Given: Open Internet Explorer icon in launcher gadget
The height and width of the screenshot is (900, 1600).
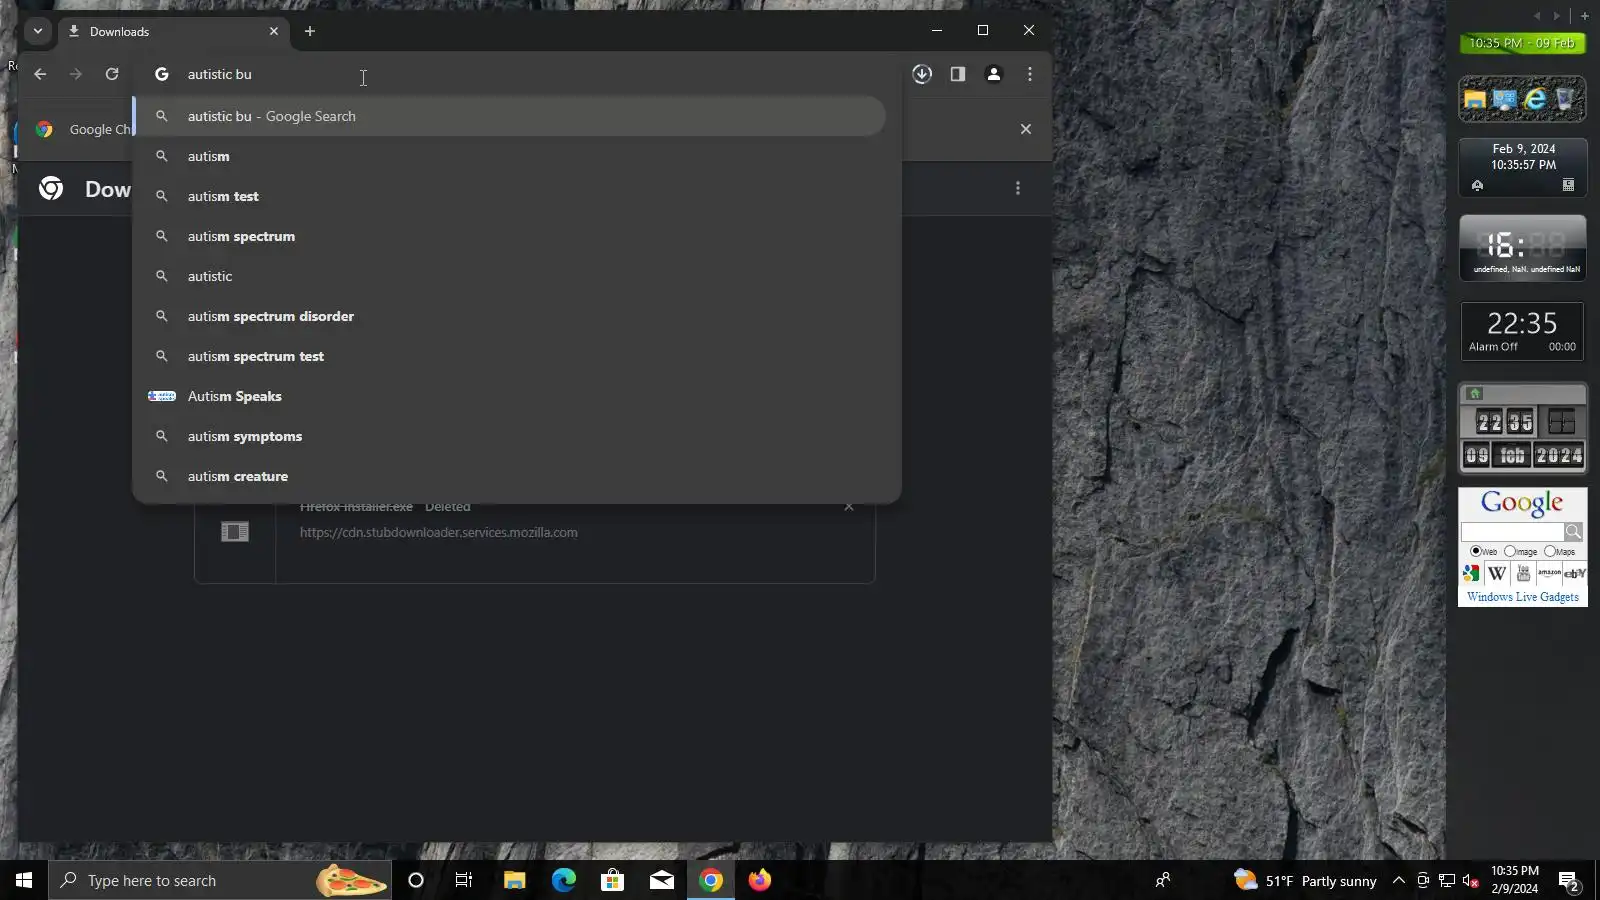Looking at the screenshot, I should pyautogui.click(x=1535, y=98).
